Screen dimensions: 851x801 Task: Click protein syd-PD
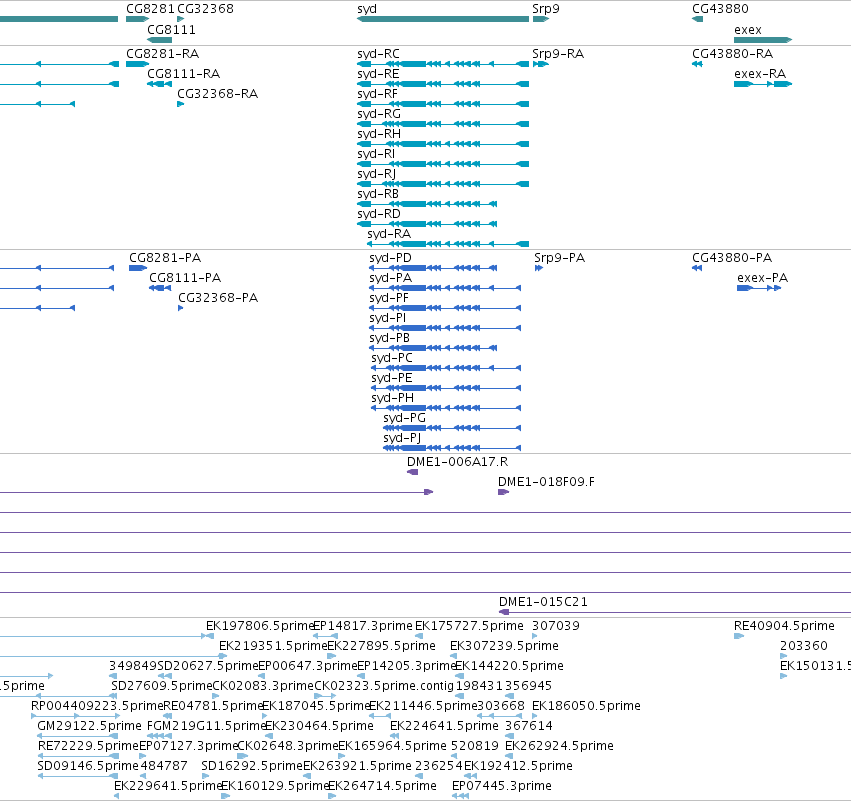390,258
